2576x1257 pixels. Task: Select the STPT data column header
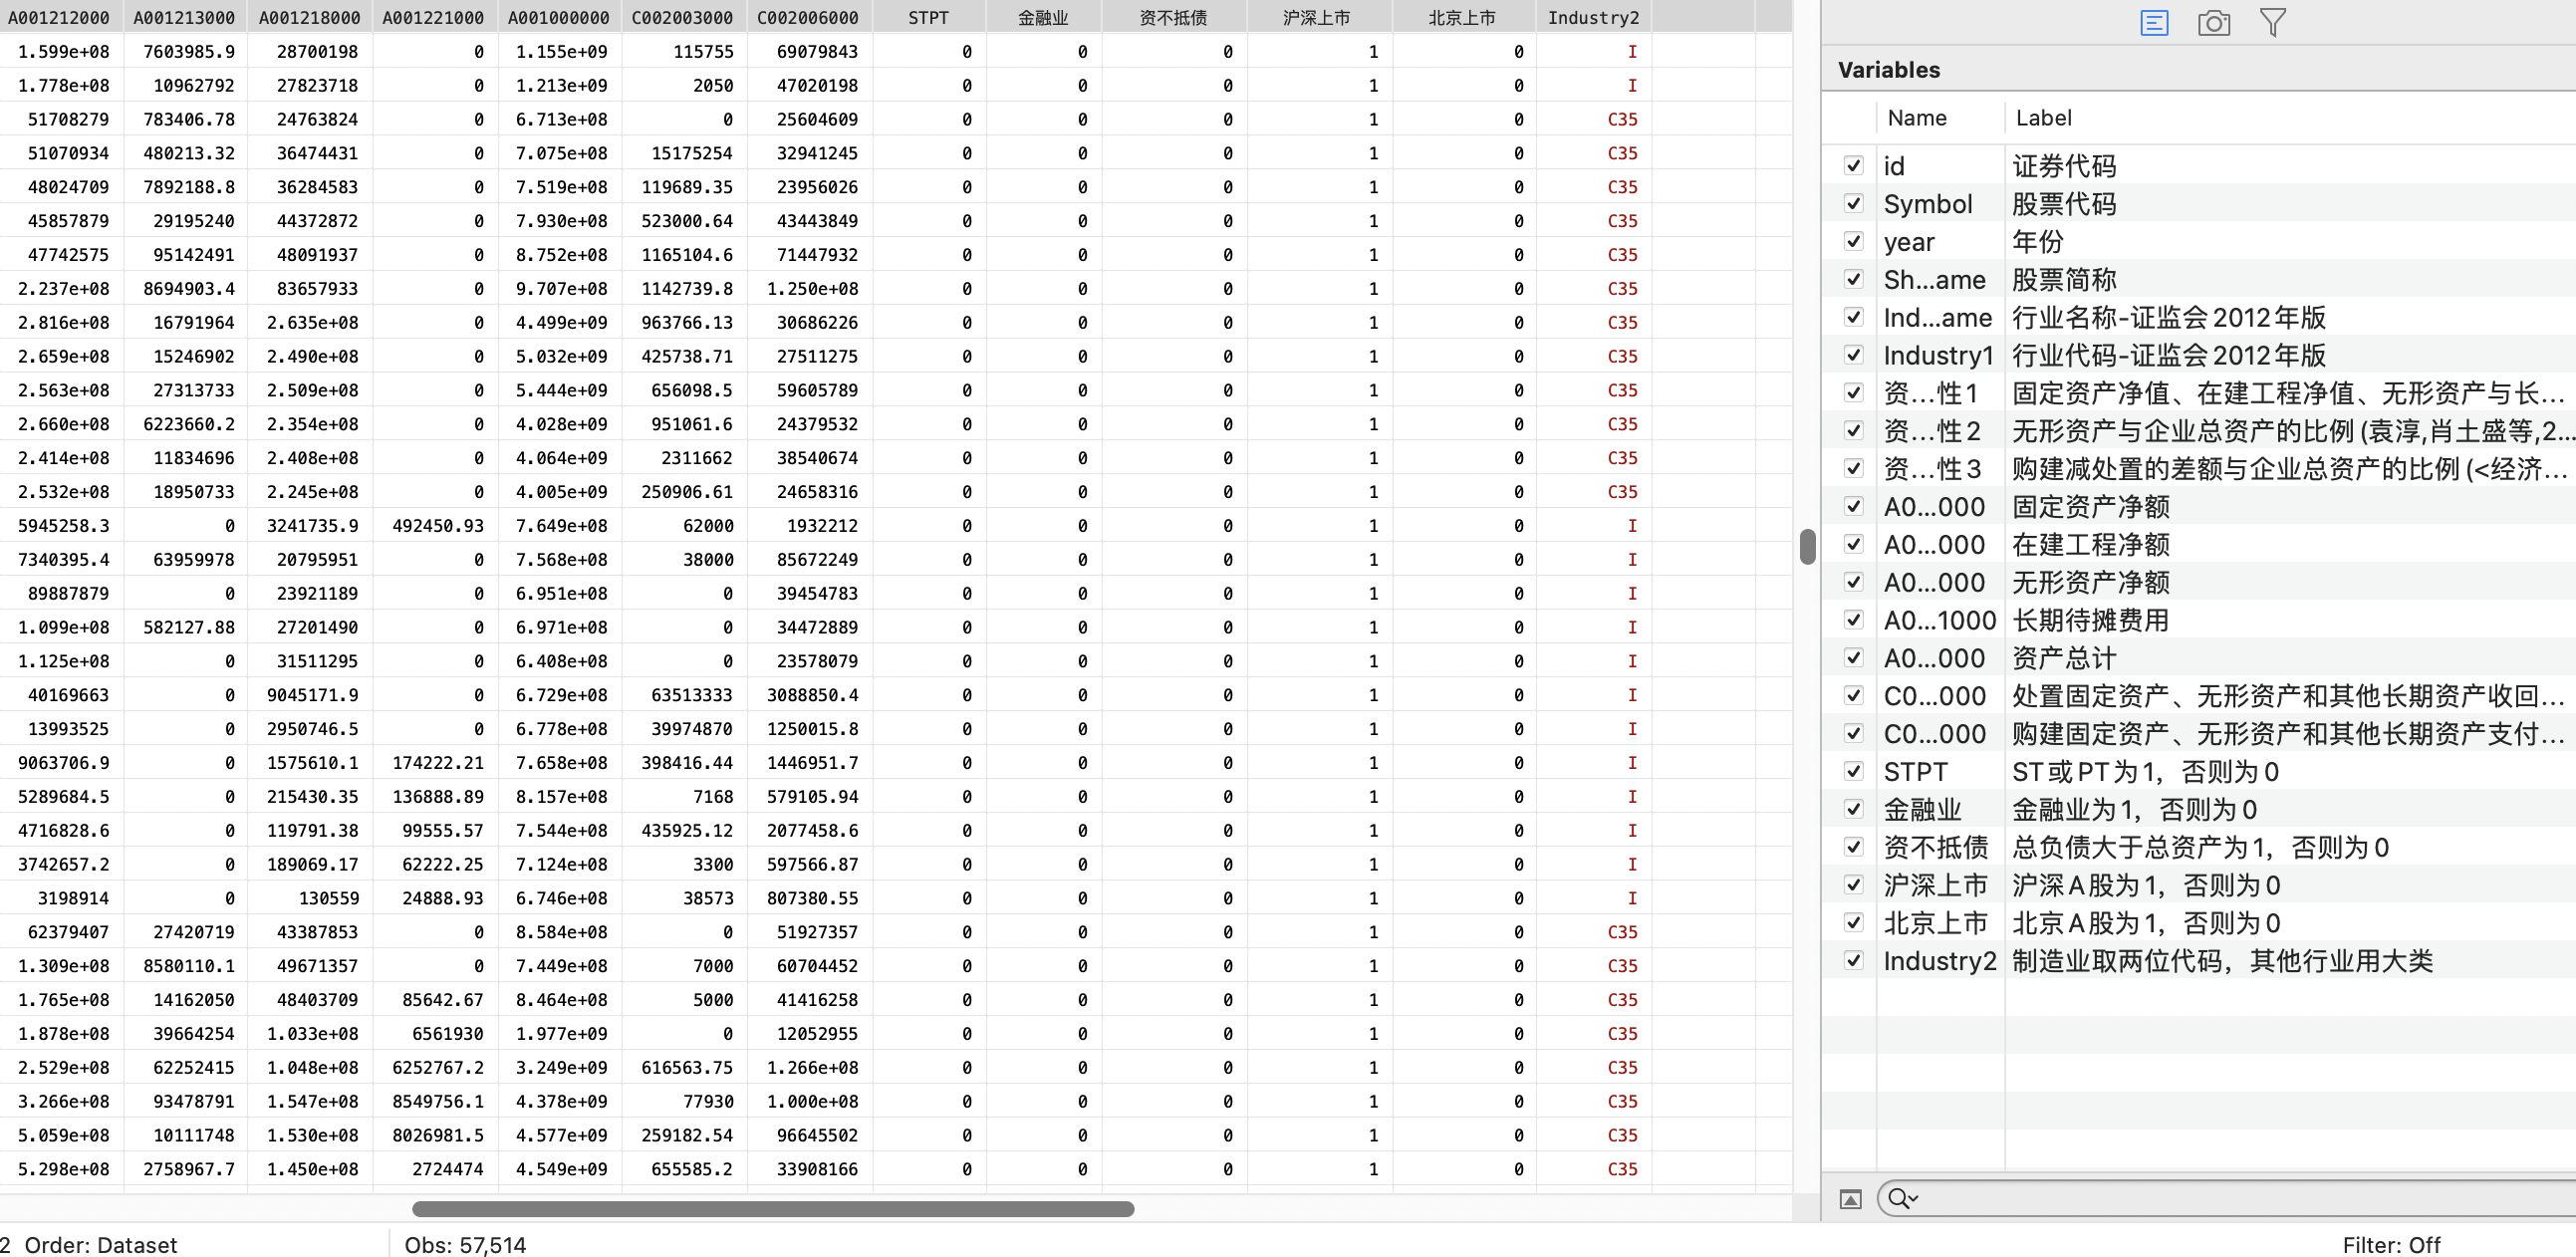point(927,18)
